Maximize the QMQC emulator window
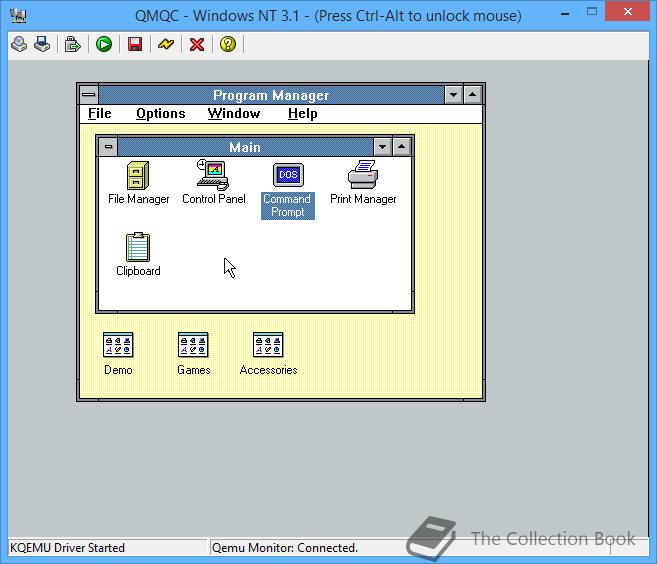The height and width of the screenshot is (564, 657). pos(592,12)
